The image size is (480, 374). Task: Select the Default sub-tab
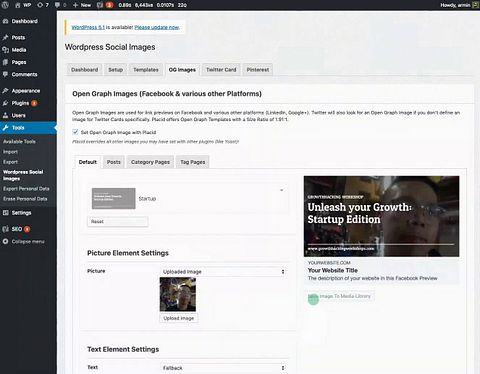pos(88,162)
